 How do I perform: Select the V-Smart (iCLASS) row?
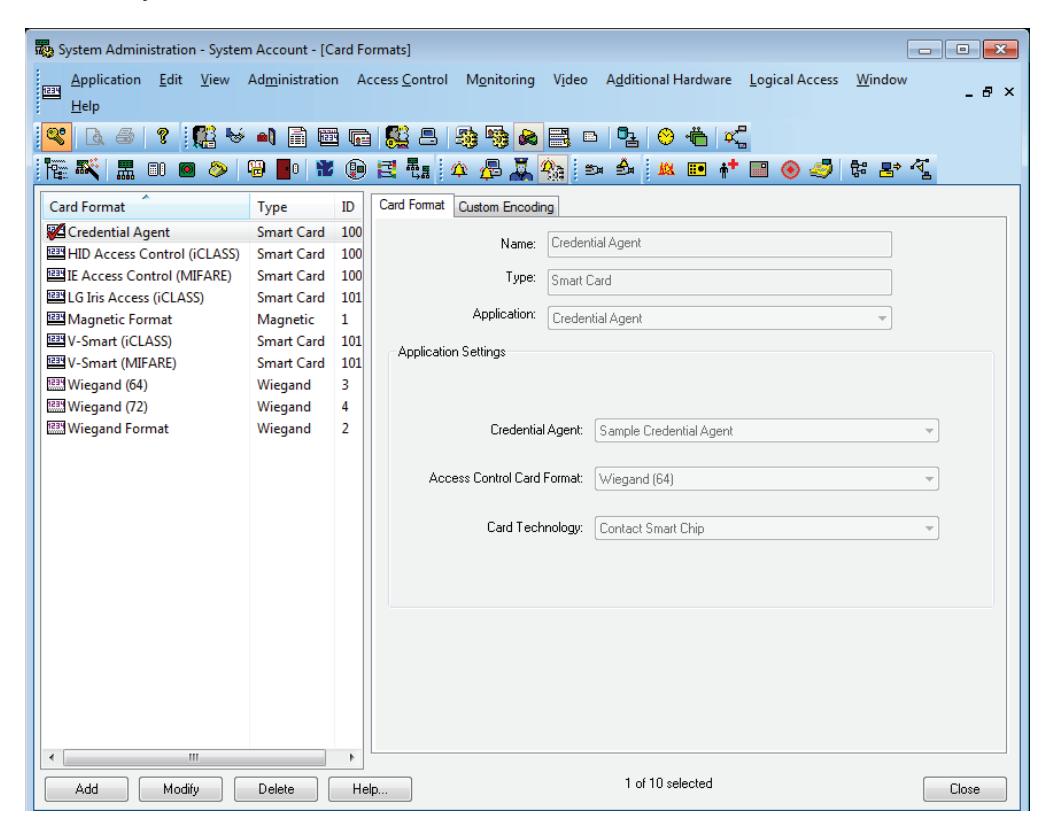203,341
